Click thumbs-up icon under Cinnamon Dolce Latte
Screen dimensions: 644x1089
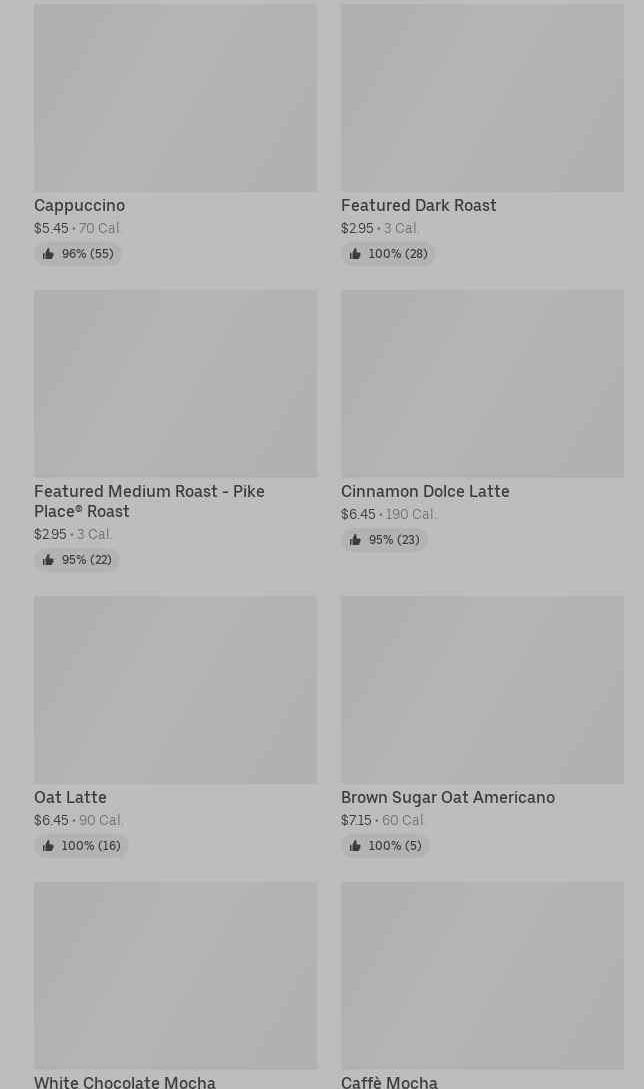pyautogui.click(x=355, y=540)
